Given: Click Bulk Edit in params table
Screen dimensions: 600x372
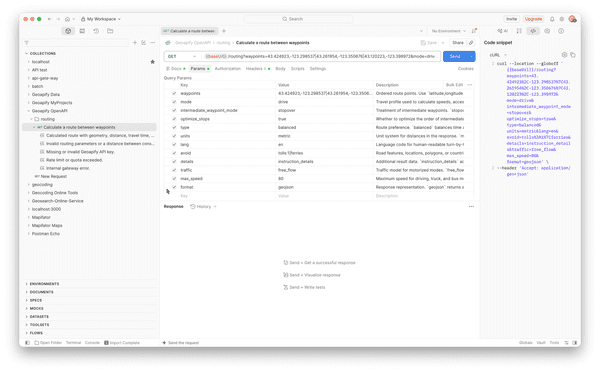Looking at the screenshot, I should [x=455, y=85].
